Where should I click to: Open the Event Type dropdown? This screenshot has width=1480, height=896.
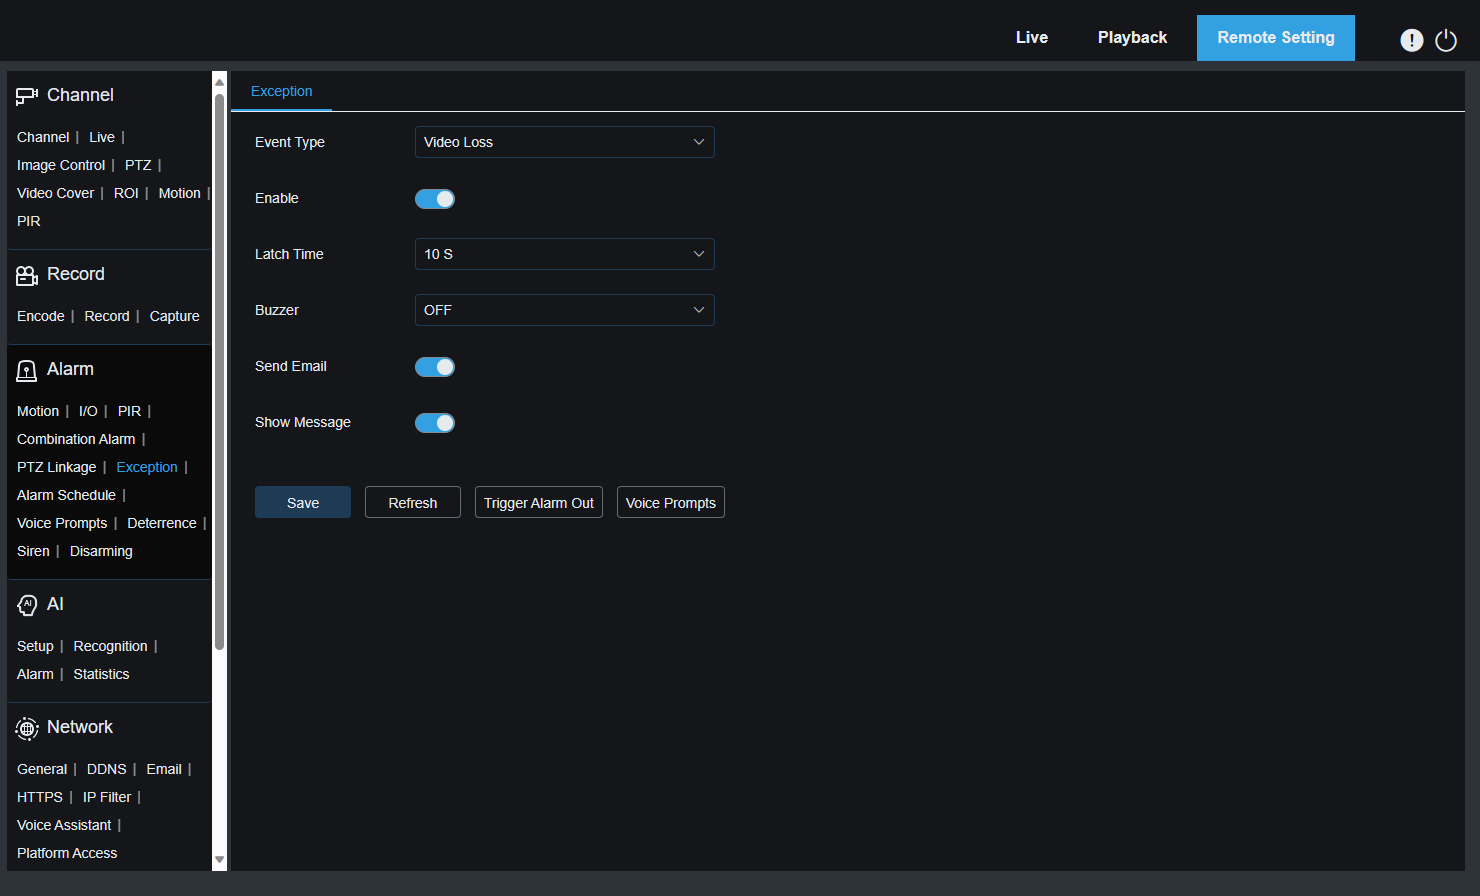[x=564, y=142]
